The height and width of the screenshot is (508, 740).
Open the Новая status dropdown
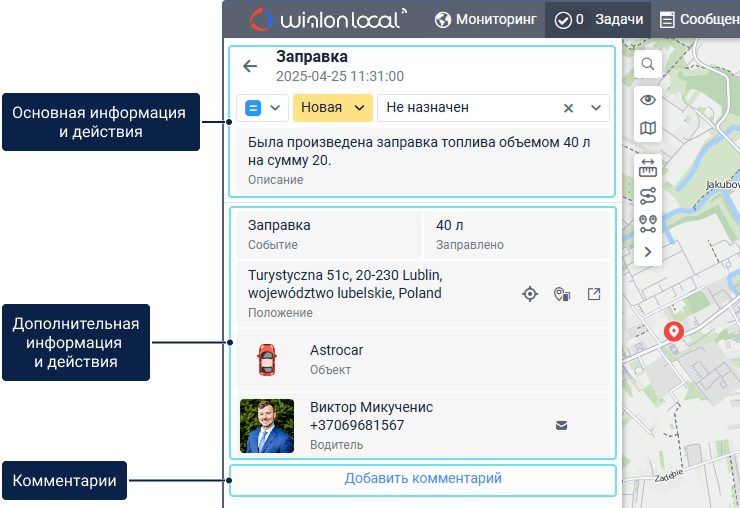pos(332,108)
